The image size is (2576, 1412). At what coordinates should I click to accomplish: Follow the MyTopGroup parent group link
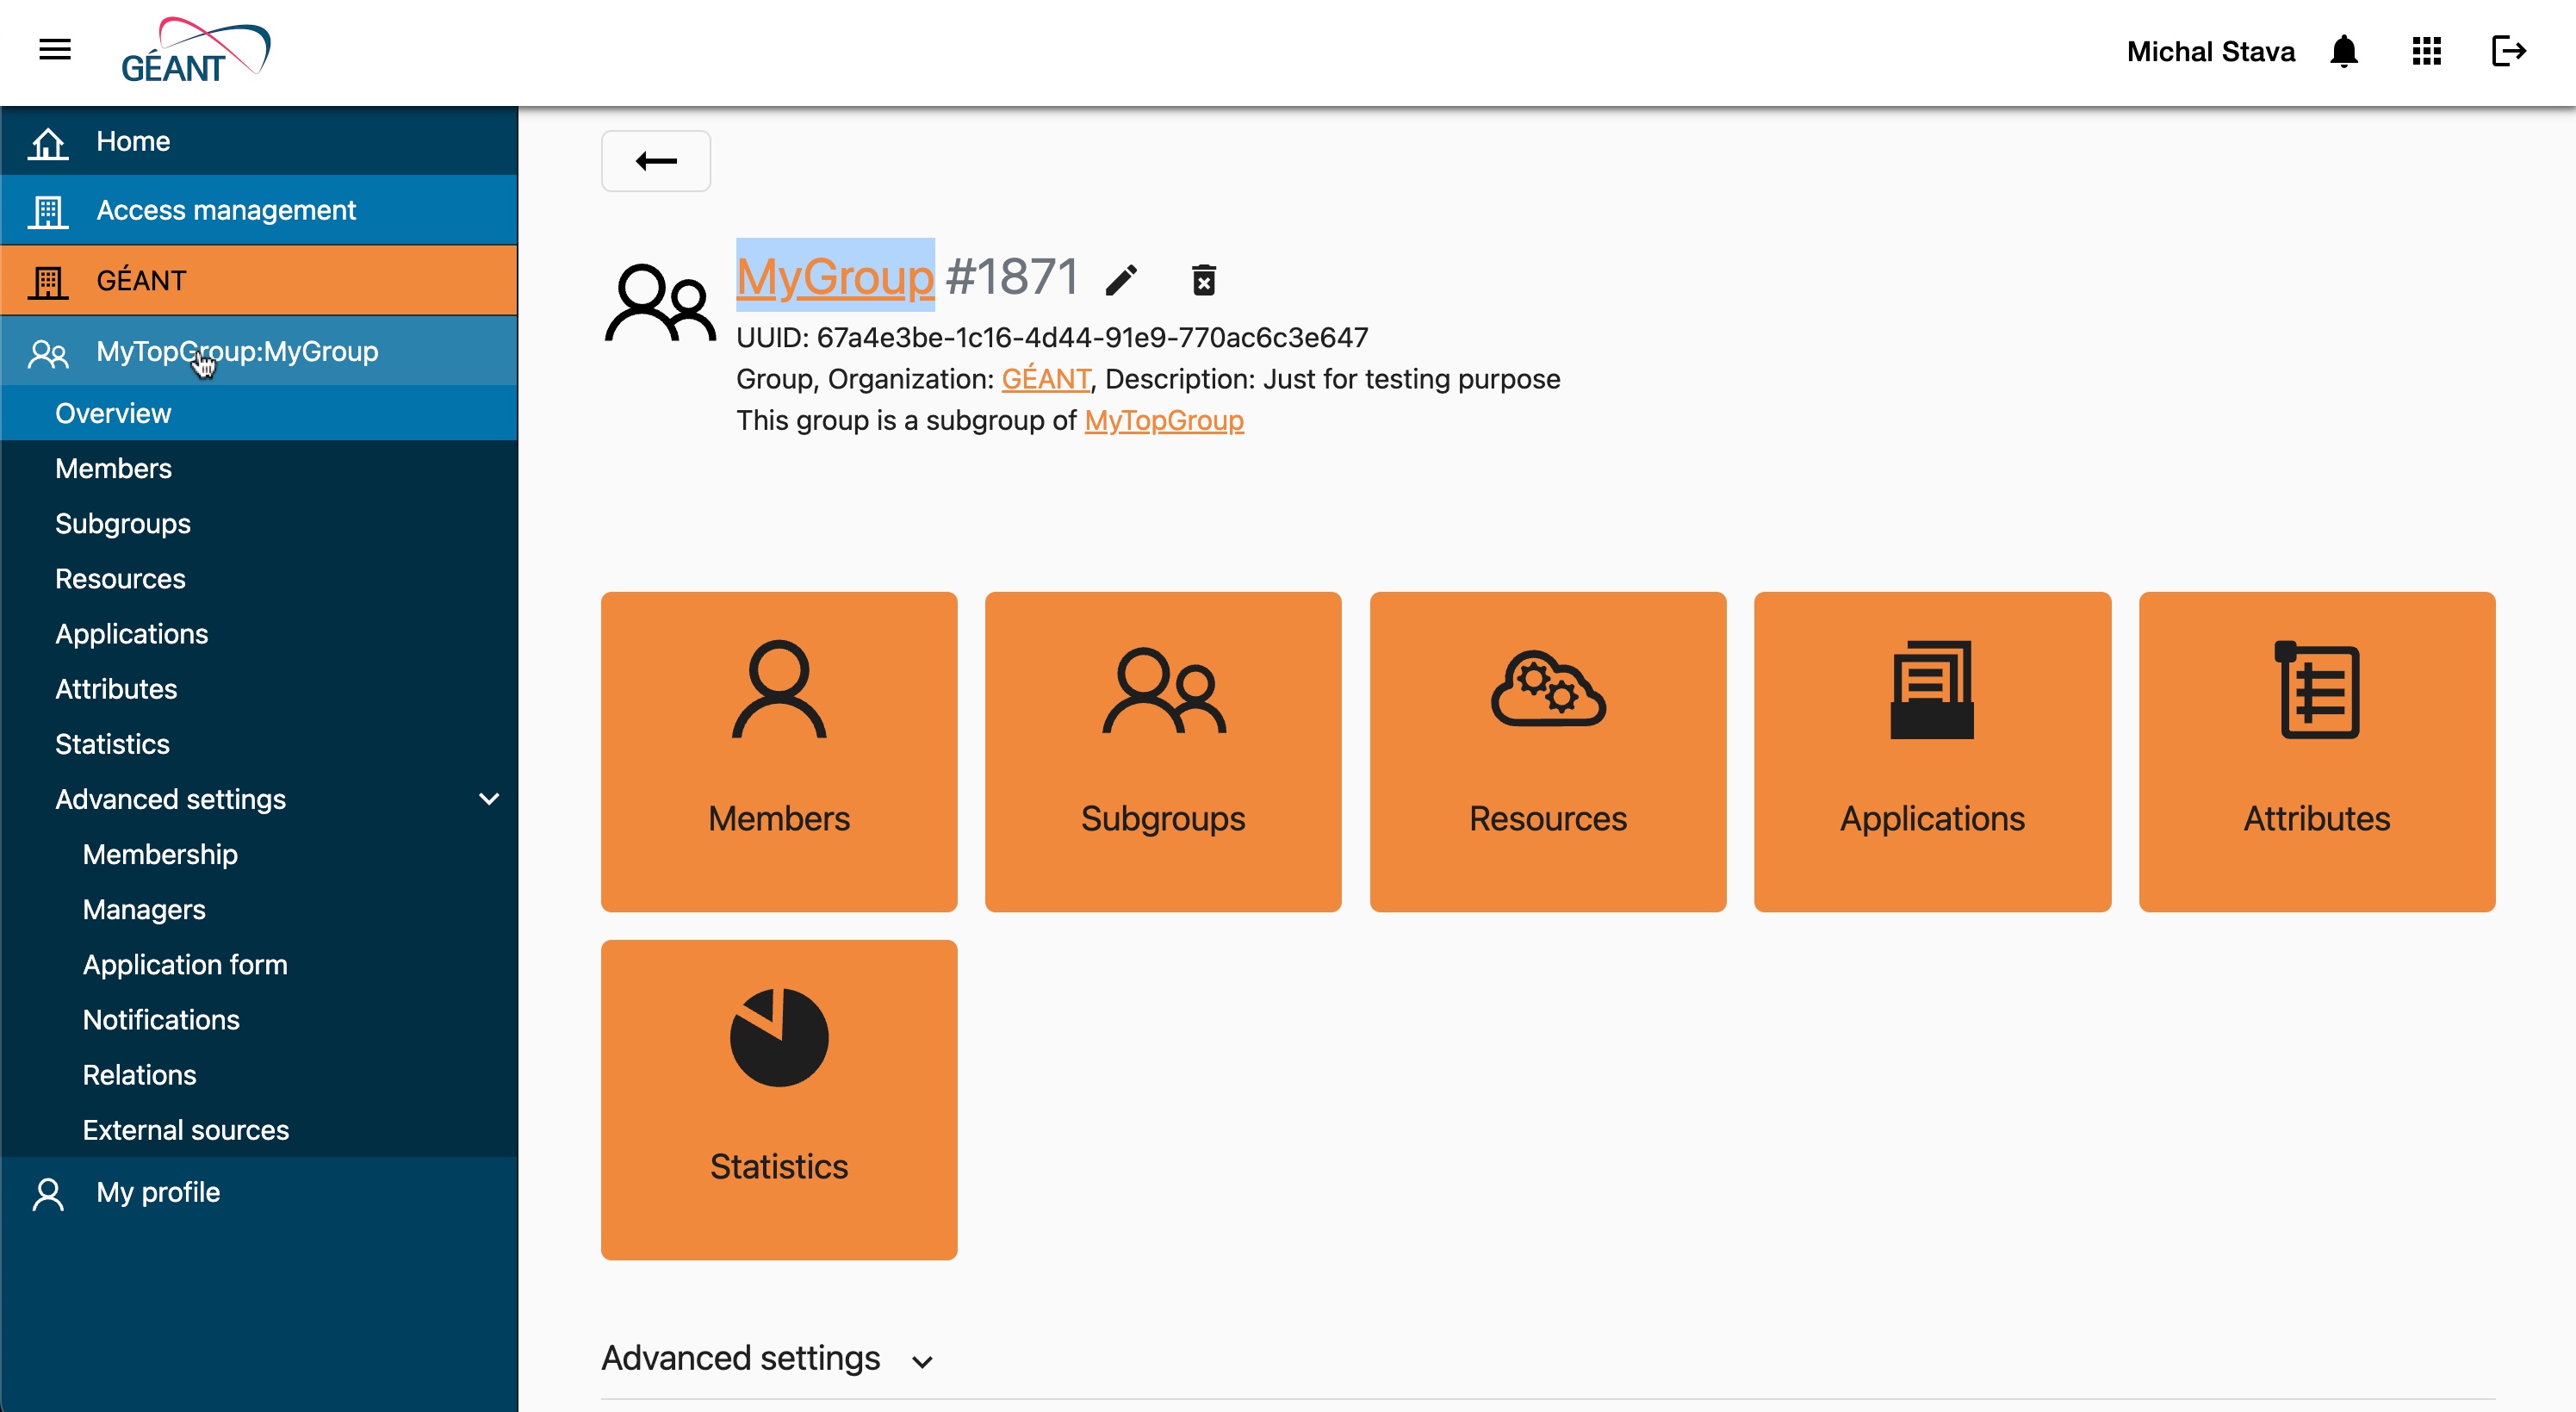pyautogui.click(x=1164, y=420)
